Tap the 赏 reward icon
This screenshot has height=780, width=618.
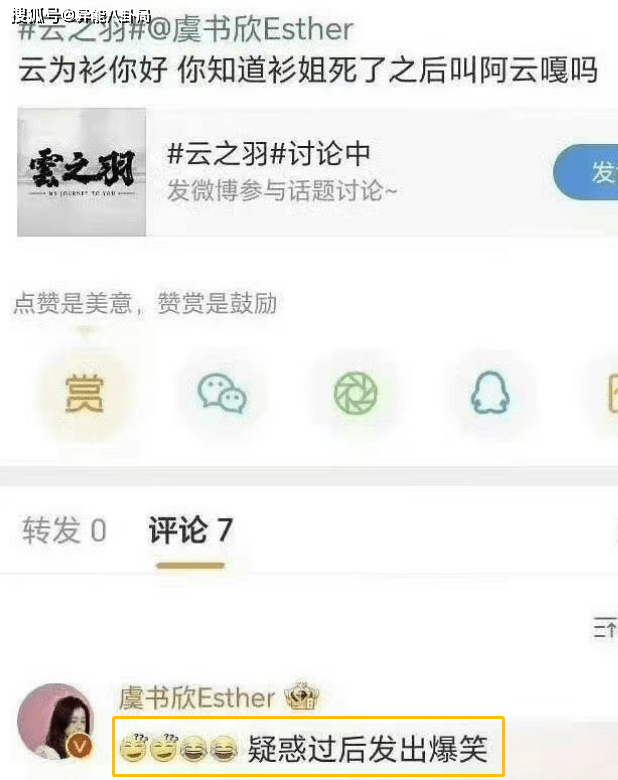(84, 393)
